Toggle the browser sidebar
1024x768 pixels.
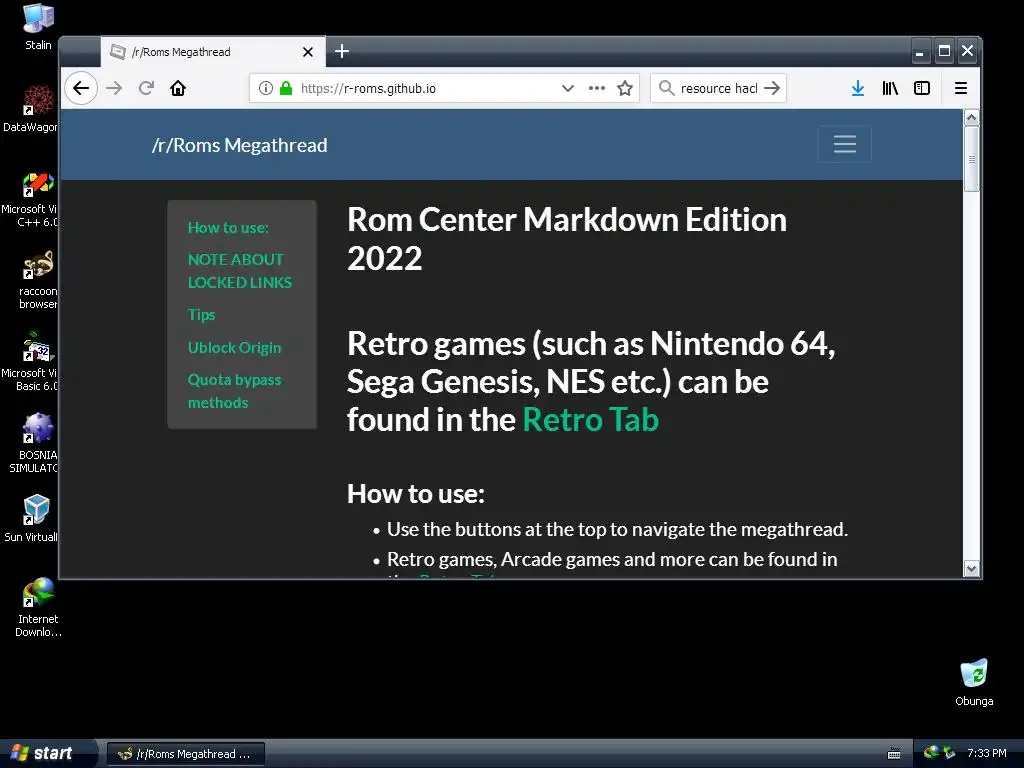(922, 88)
